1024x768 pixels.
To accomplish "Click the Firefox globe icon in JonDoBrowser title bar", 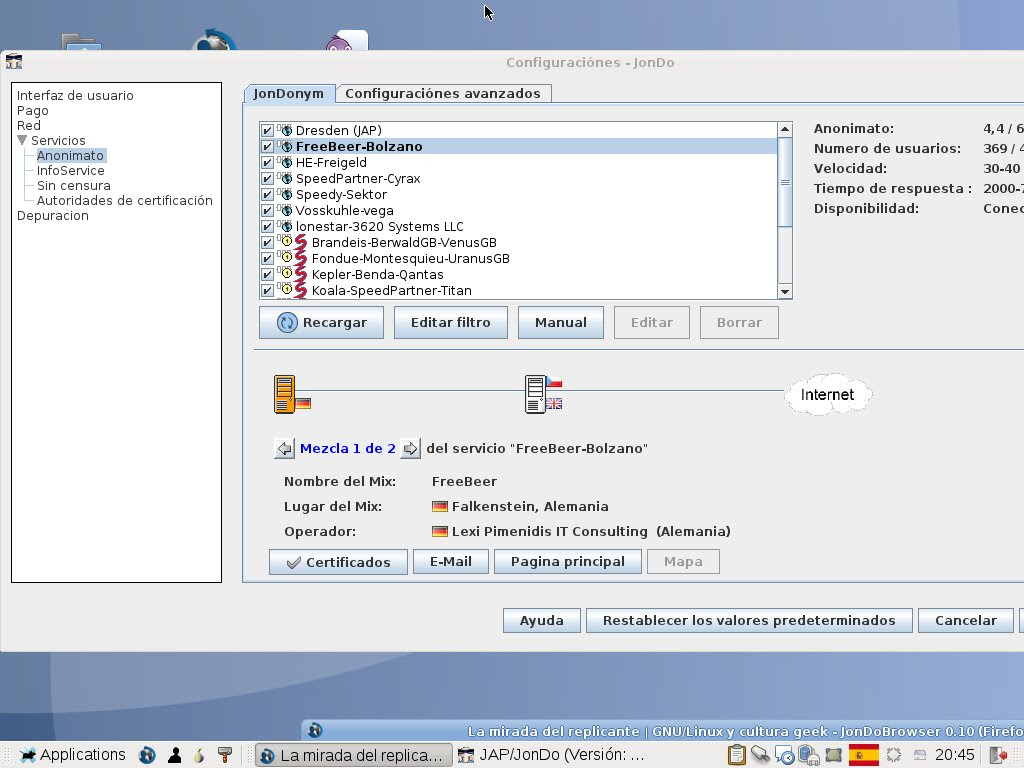I will (315, 730).
